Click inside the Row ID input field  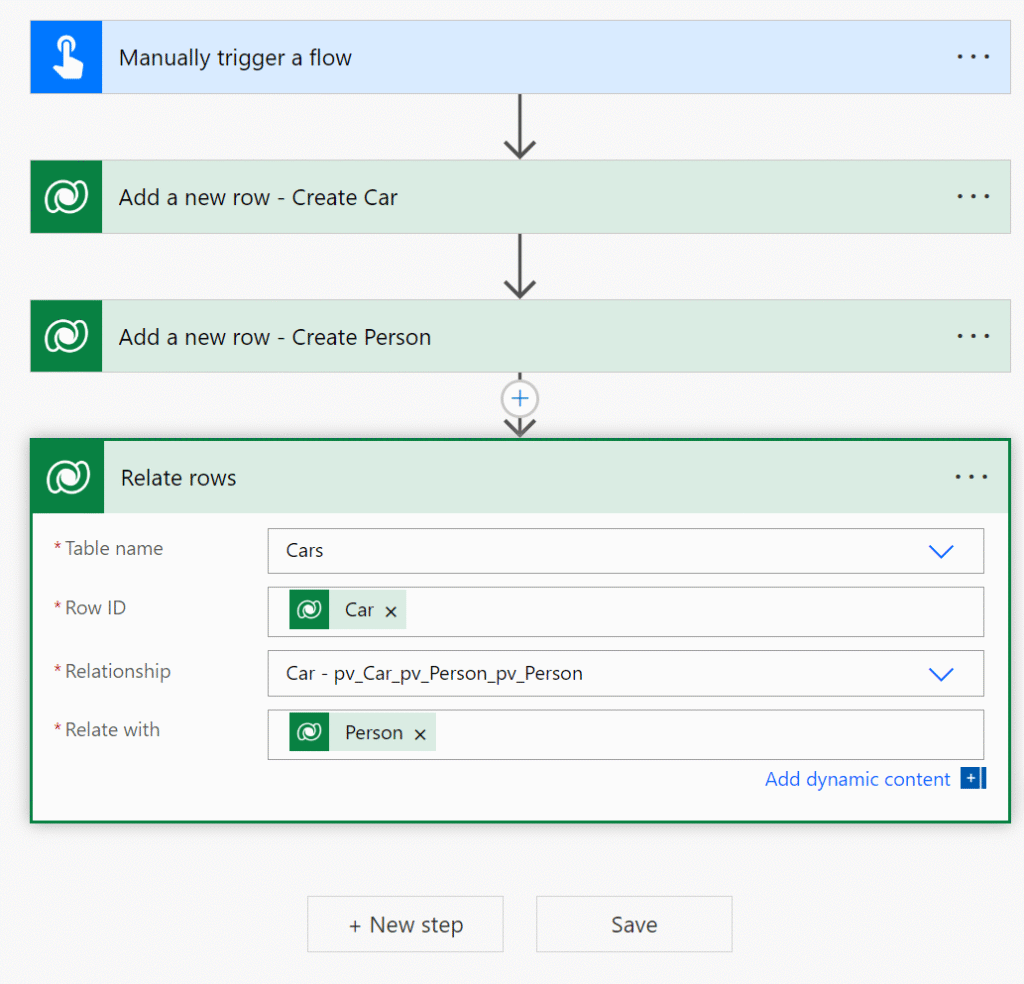tap(626, 612)
